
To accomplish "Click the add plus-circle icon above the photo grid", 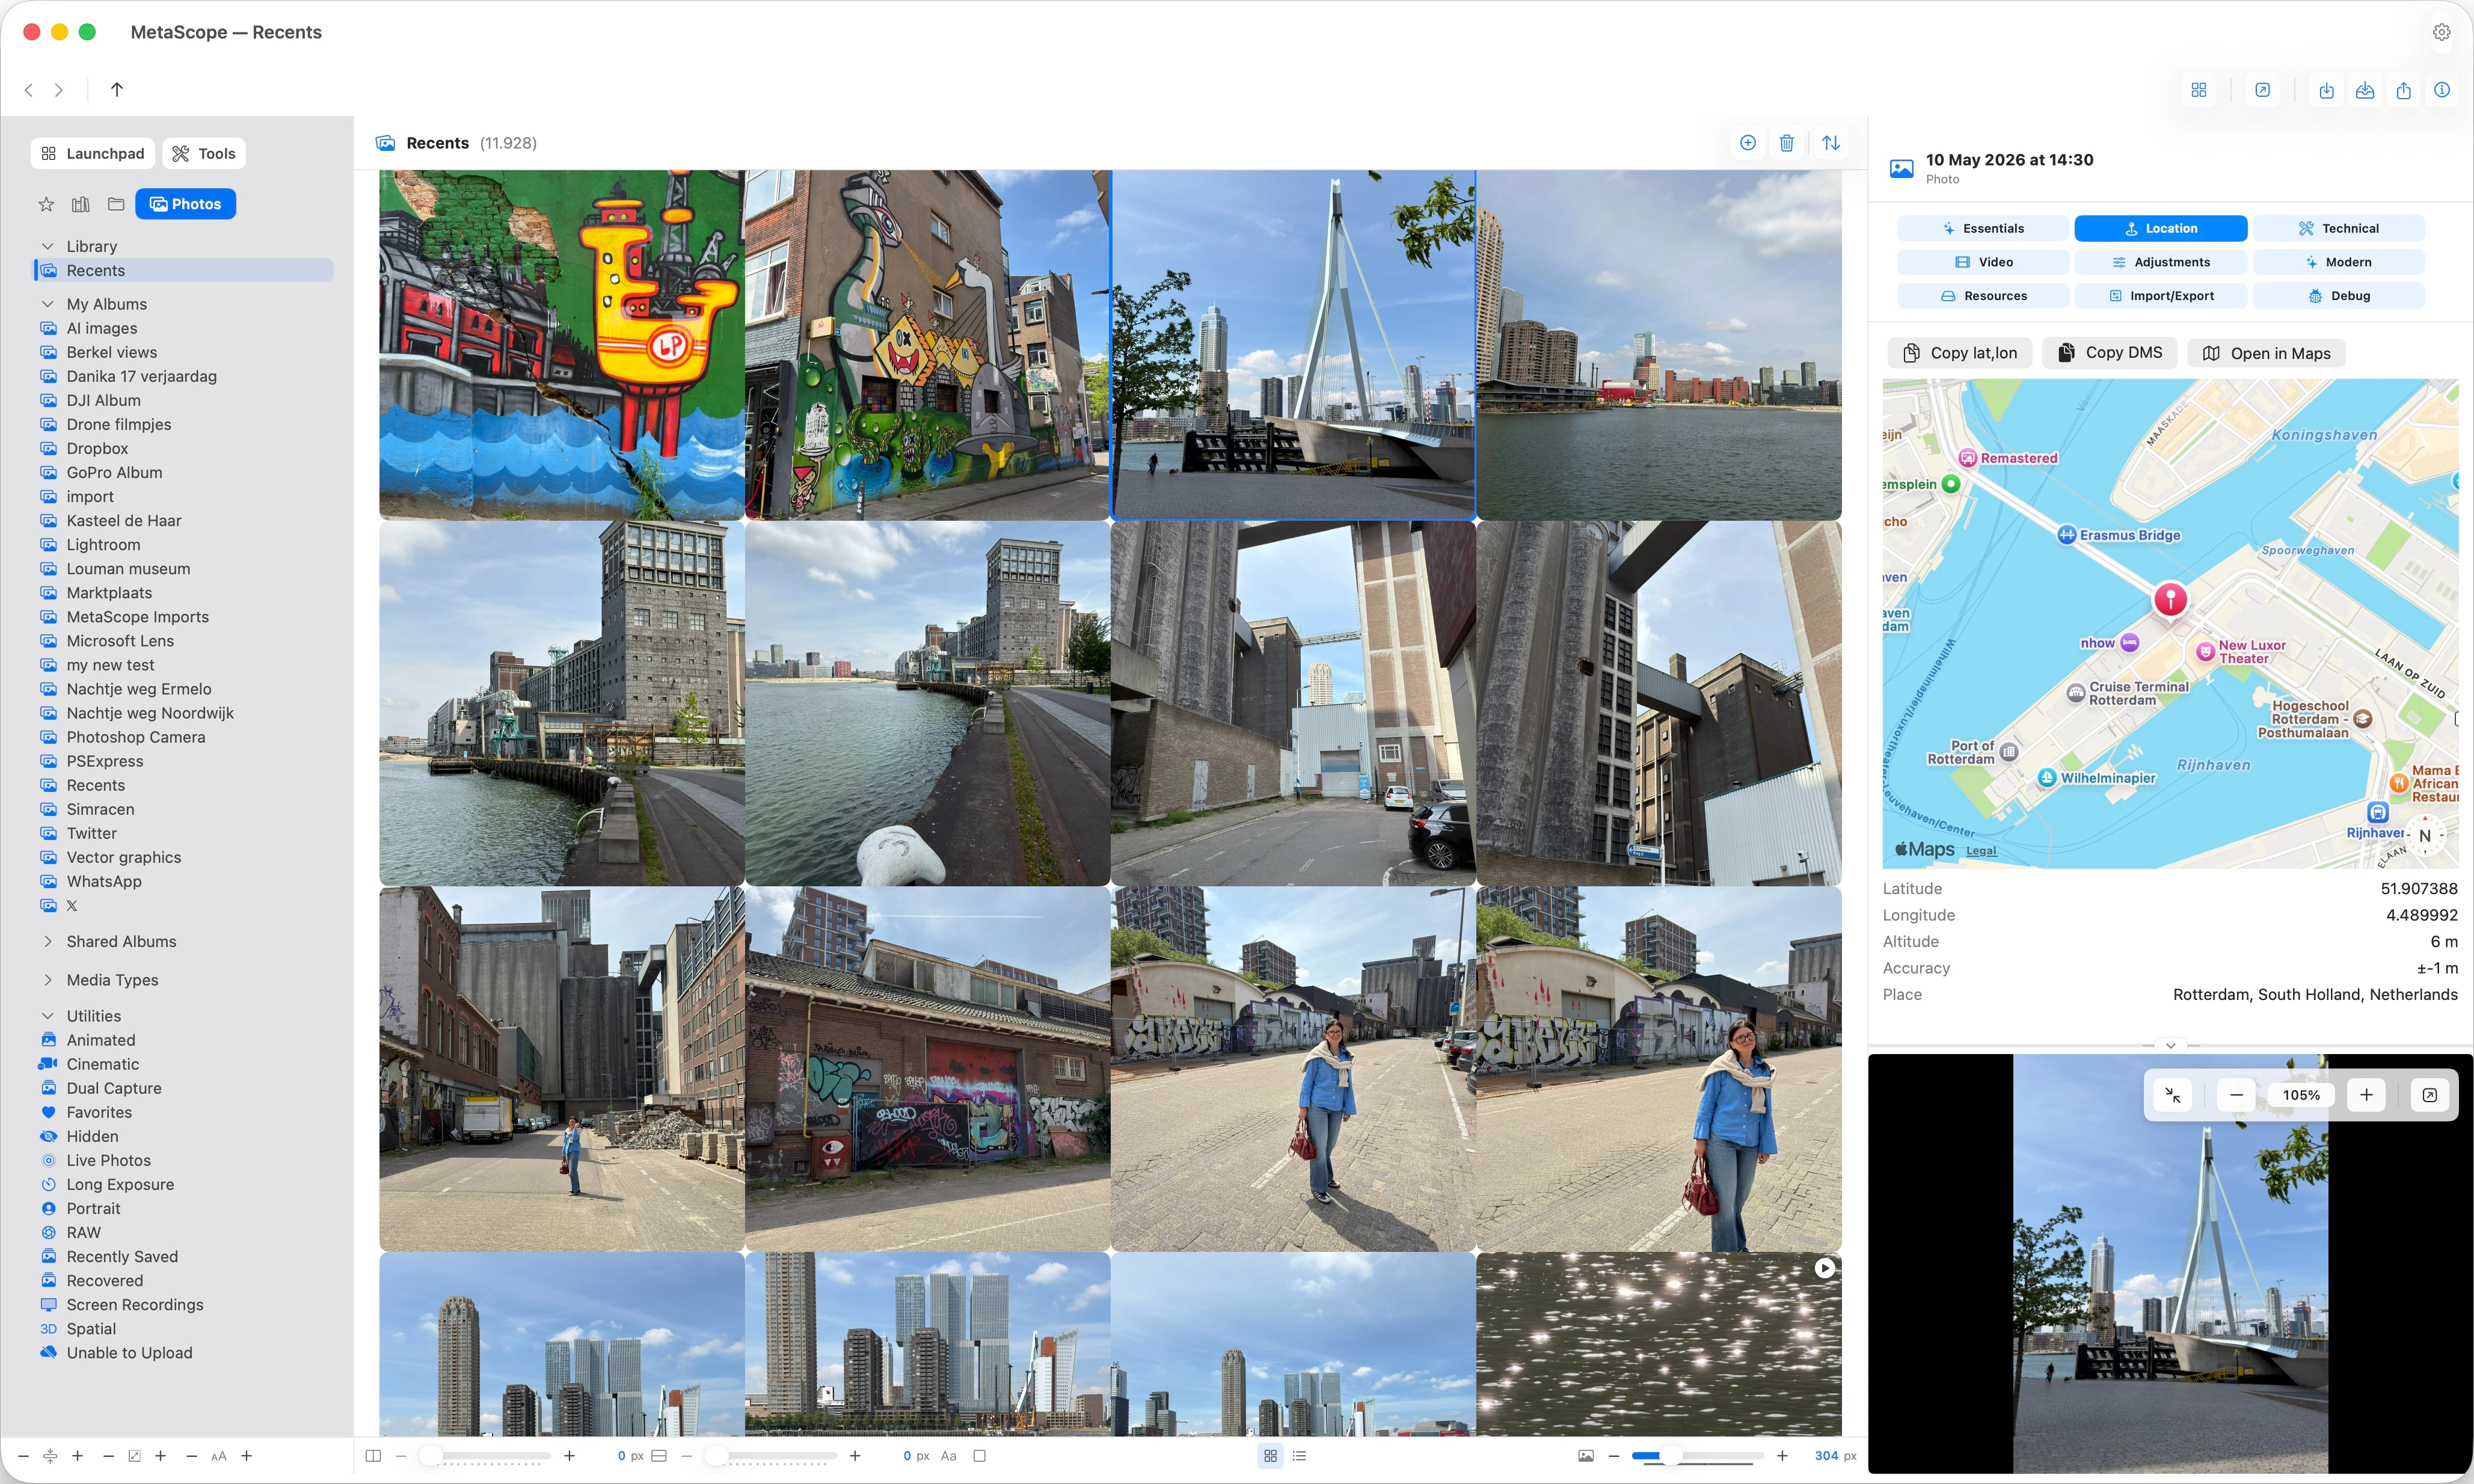I will (x=1747, y=143).
